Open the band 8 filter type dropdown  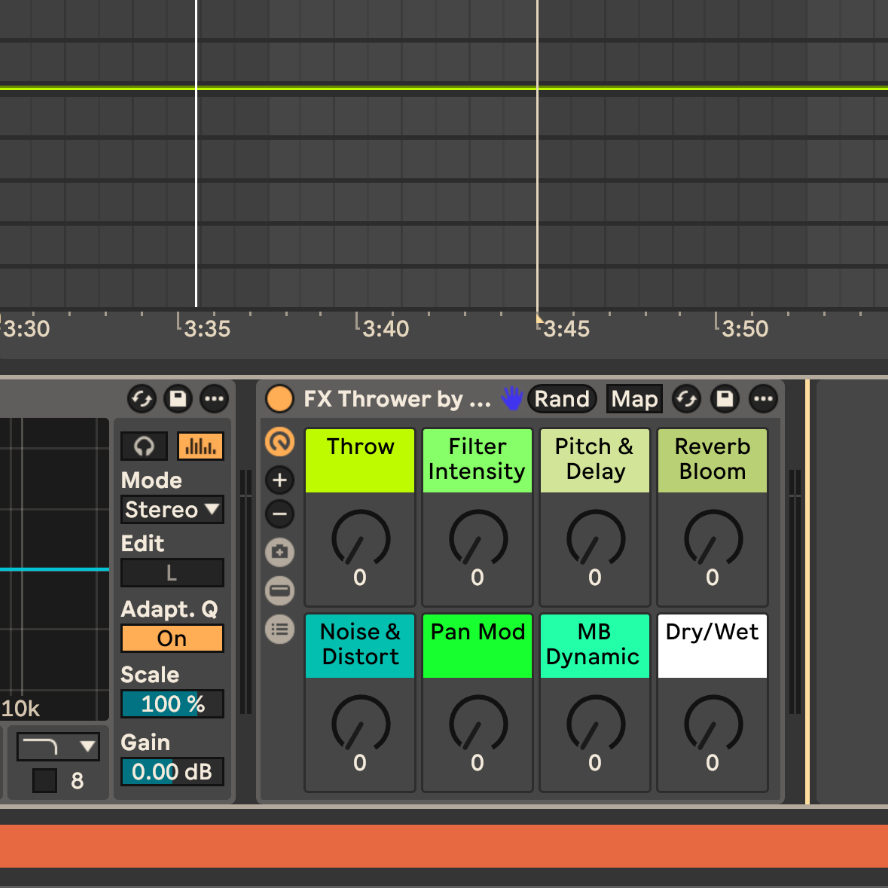(59, 745)
